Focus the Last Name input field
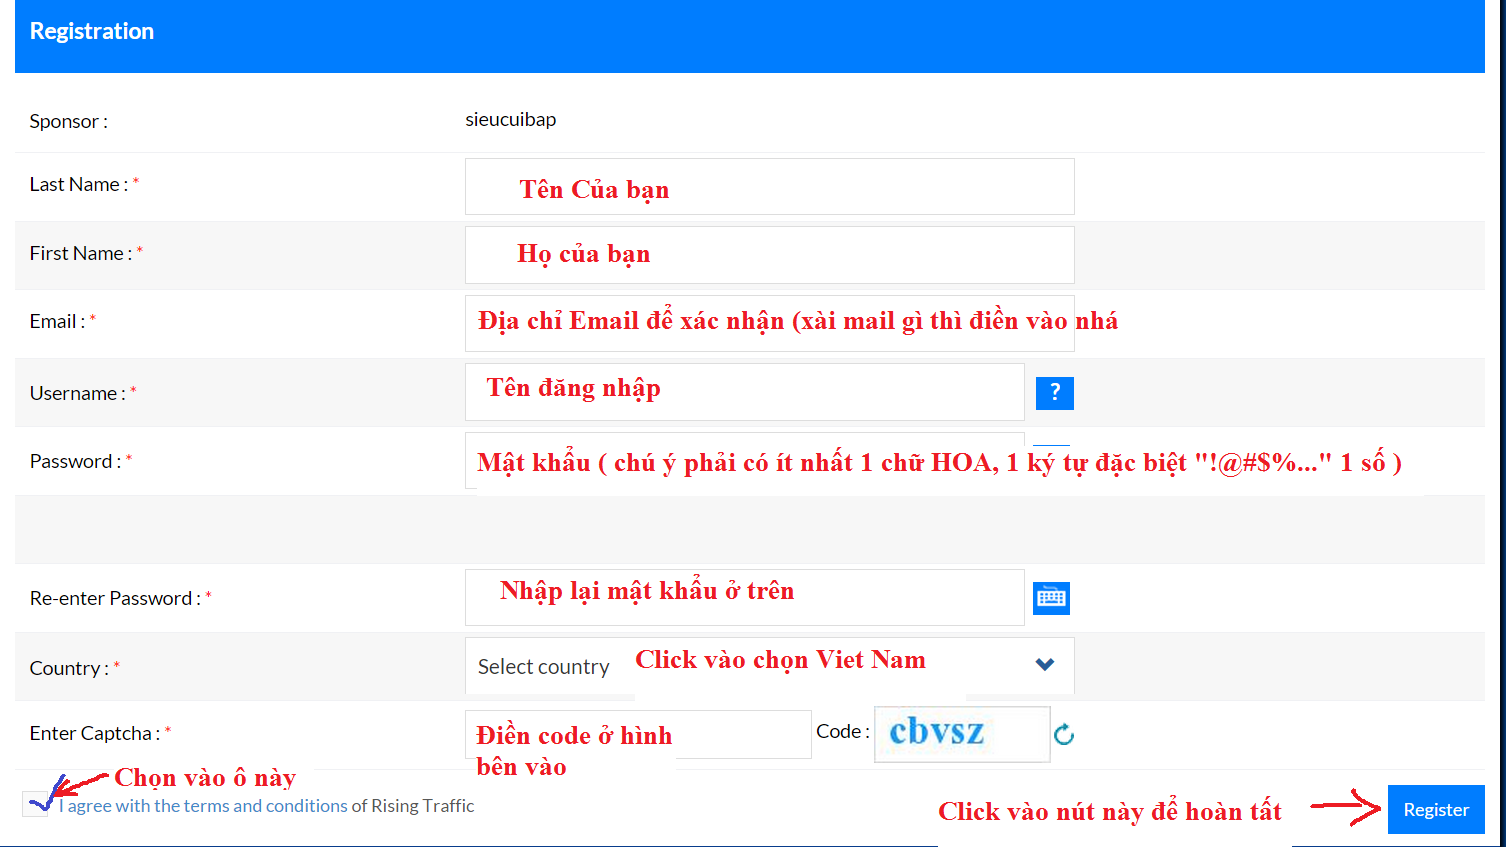The image size is (1506, 847). point(769,186)
